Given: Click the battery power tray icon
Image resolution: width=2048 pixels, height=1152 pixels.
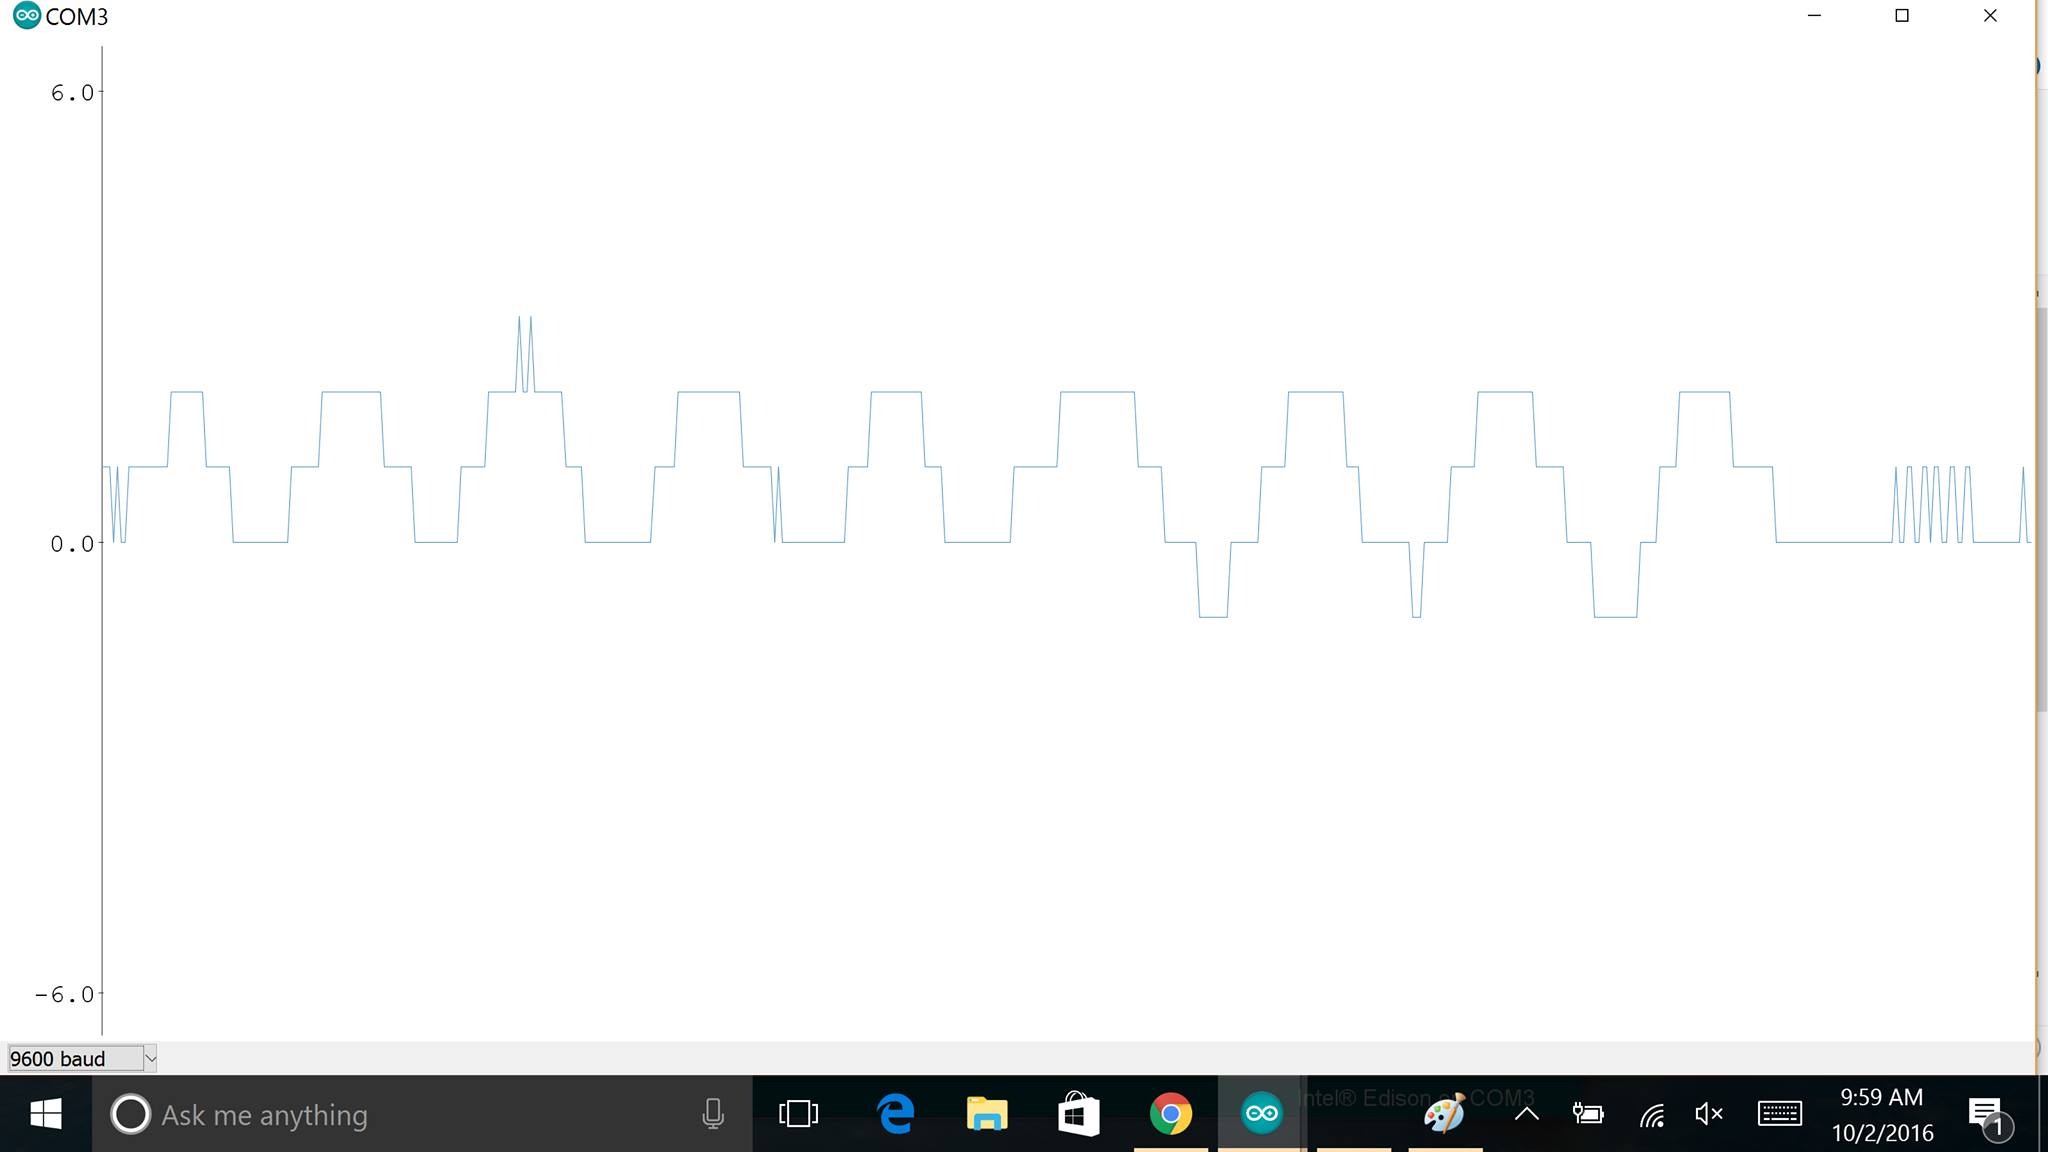Looking at the screenshot, I should click(1587, 1114).
